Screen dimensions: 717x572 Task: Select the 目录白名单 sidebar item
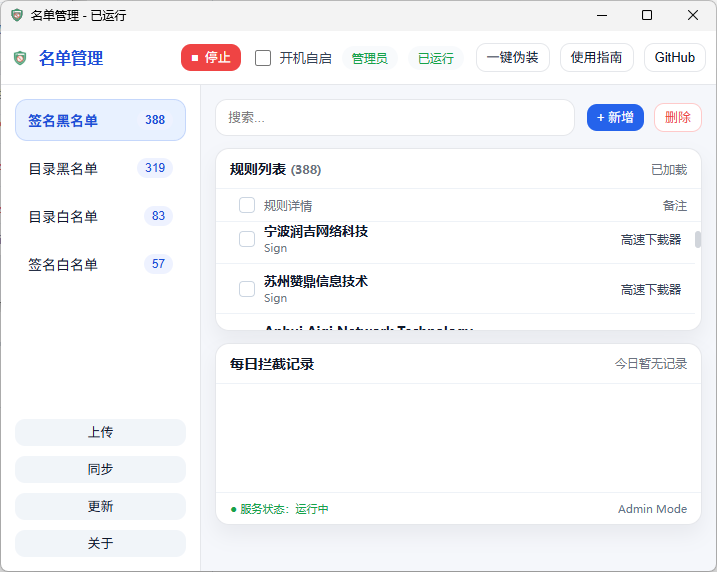[x=100, y=216]
